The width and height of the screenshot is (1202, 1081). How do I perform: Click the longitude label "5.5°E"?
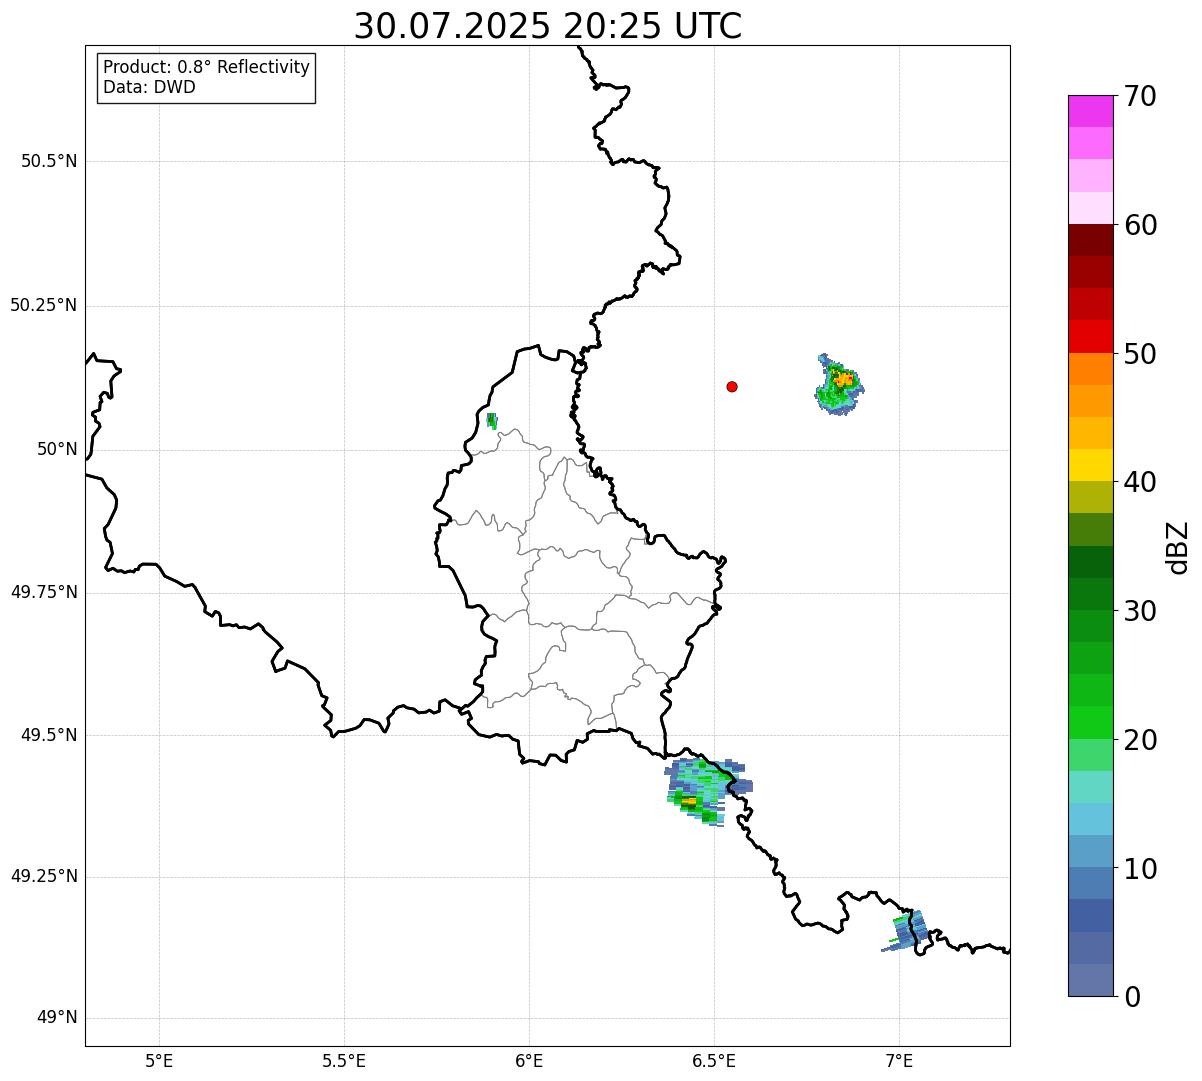coord(344,1061)
